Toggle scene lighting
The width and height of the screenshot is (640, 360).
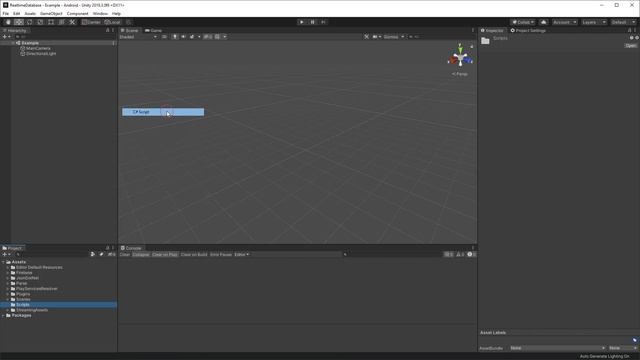[175, 37]
